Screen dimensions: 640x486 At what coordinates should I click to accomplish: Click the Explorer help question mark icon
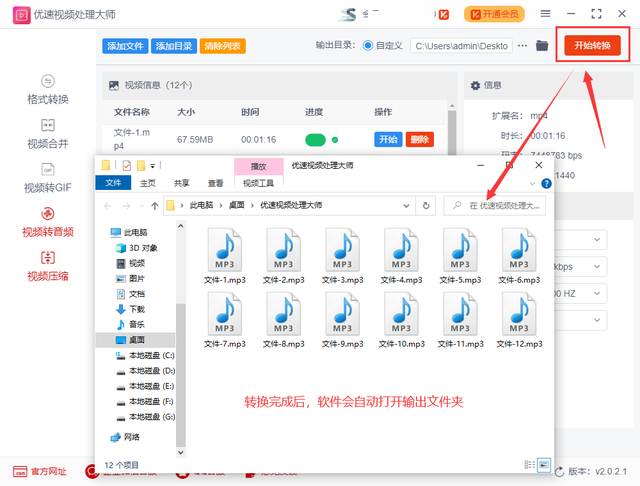(x=546, y=184)
